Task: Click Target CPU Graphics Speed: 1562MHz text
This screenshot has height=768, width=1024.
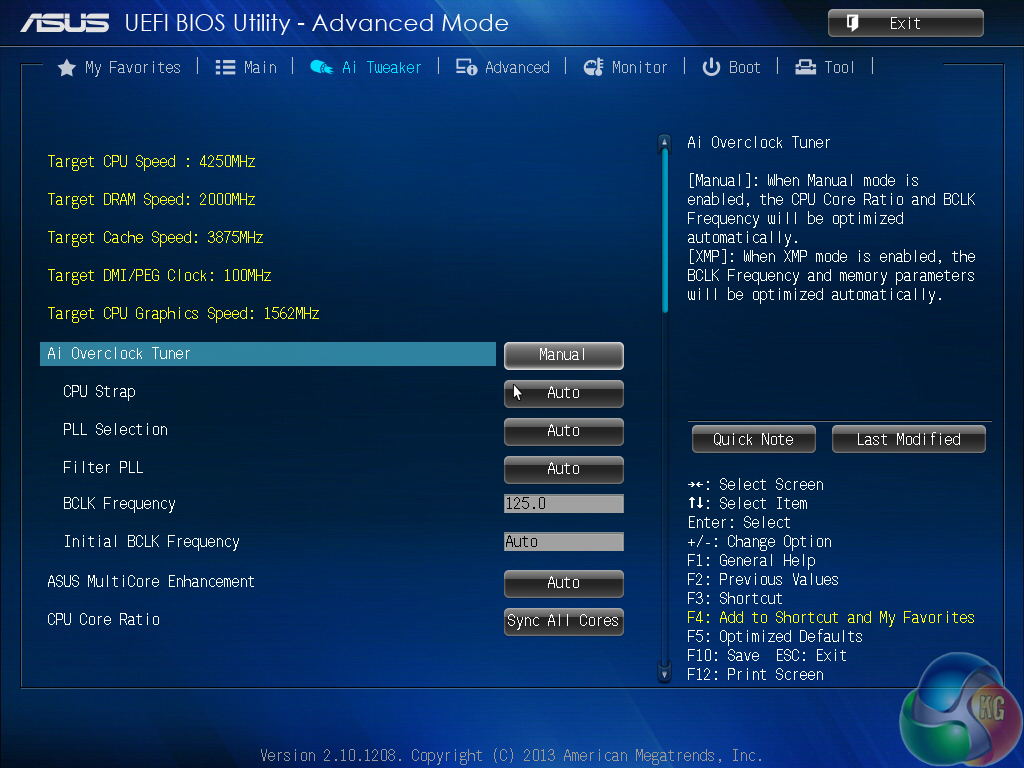Action: tap(183, 313)
